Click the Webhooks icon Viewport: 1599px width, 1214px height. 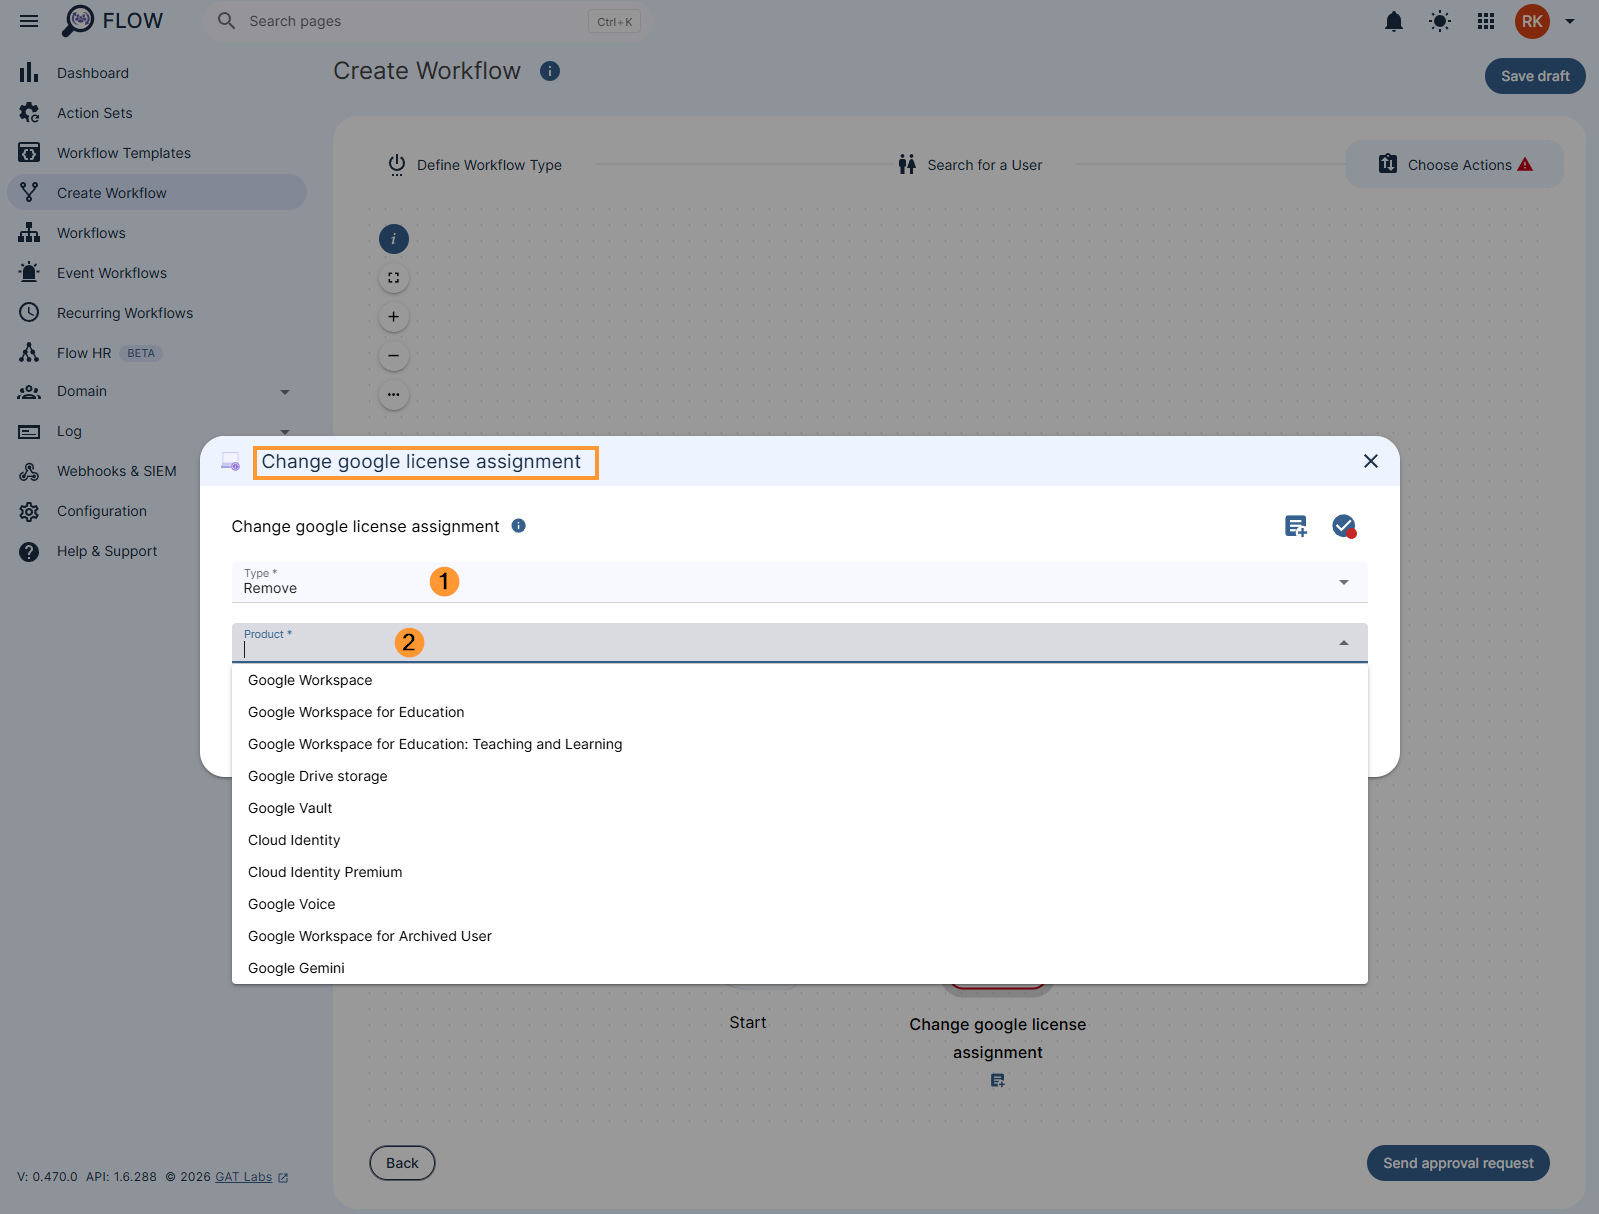point(29,471)
